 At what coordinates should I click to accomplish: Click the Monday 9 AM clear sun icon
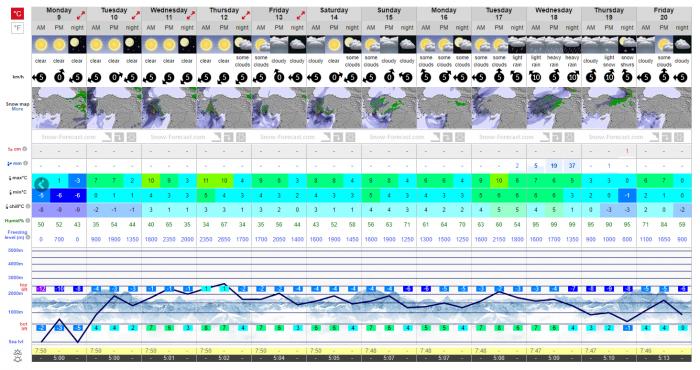click(41, 45)
